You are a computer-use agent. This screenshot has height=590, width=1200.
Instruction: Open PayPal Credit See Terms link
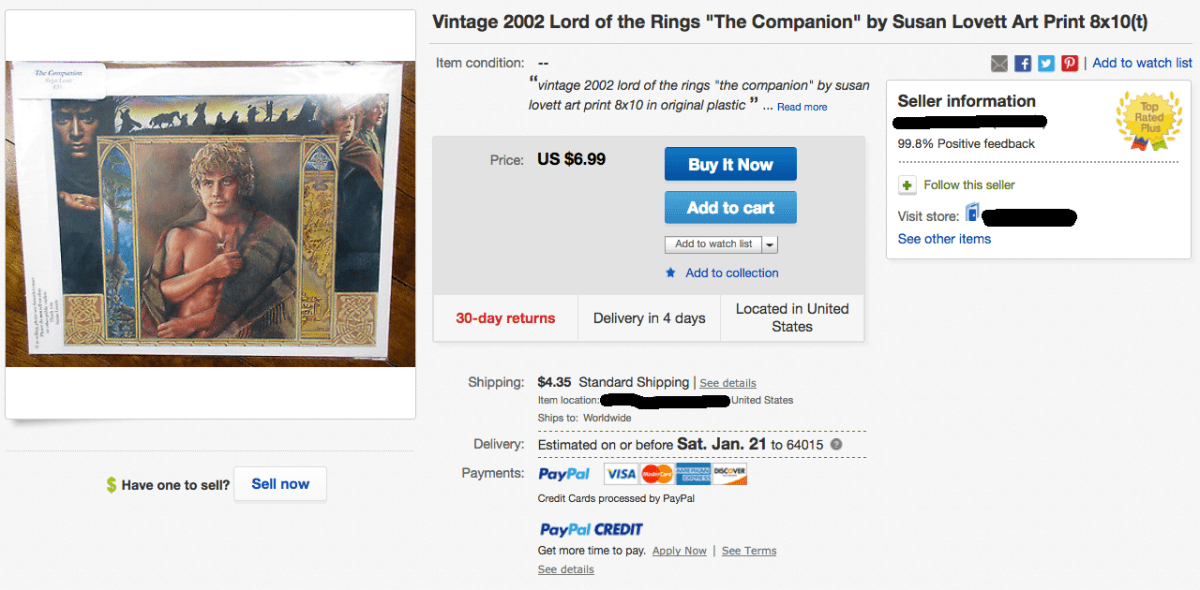point(749,551)
